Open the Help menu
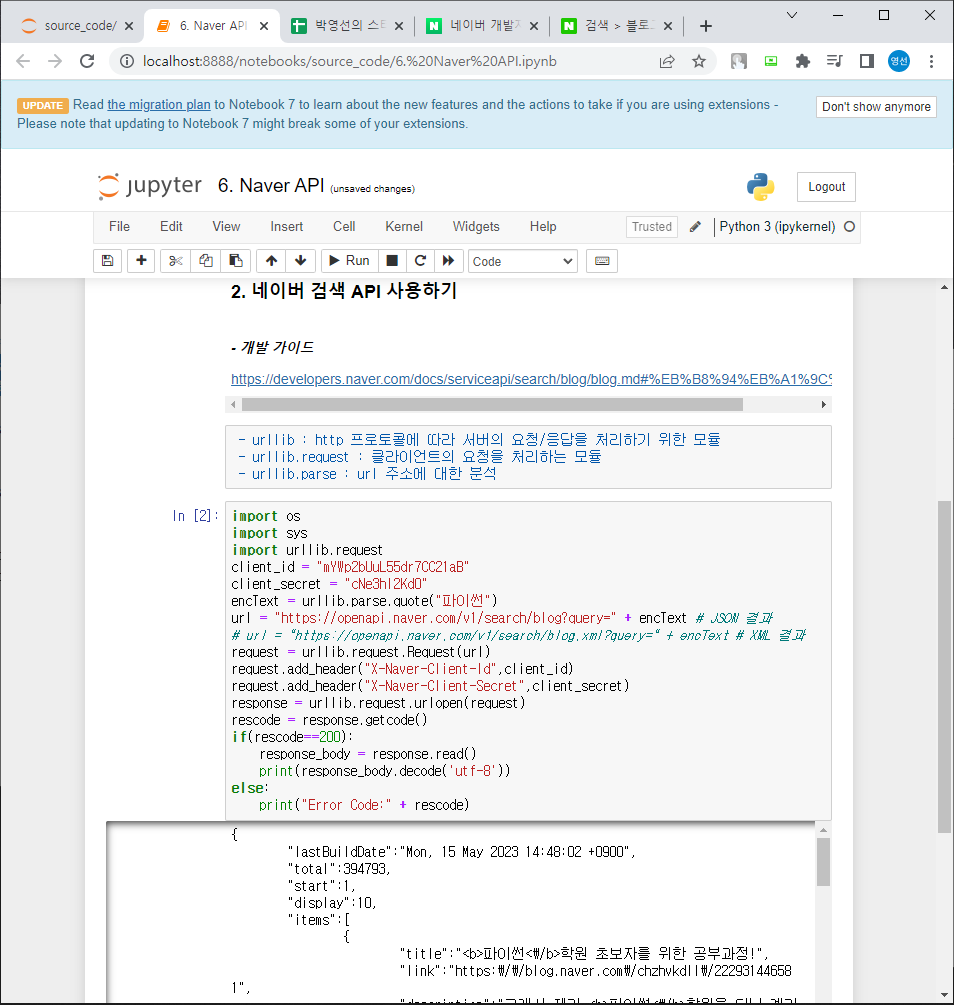Screen dimensions: 954x1005 pos(543,226)
